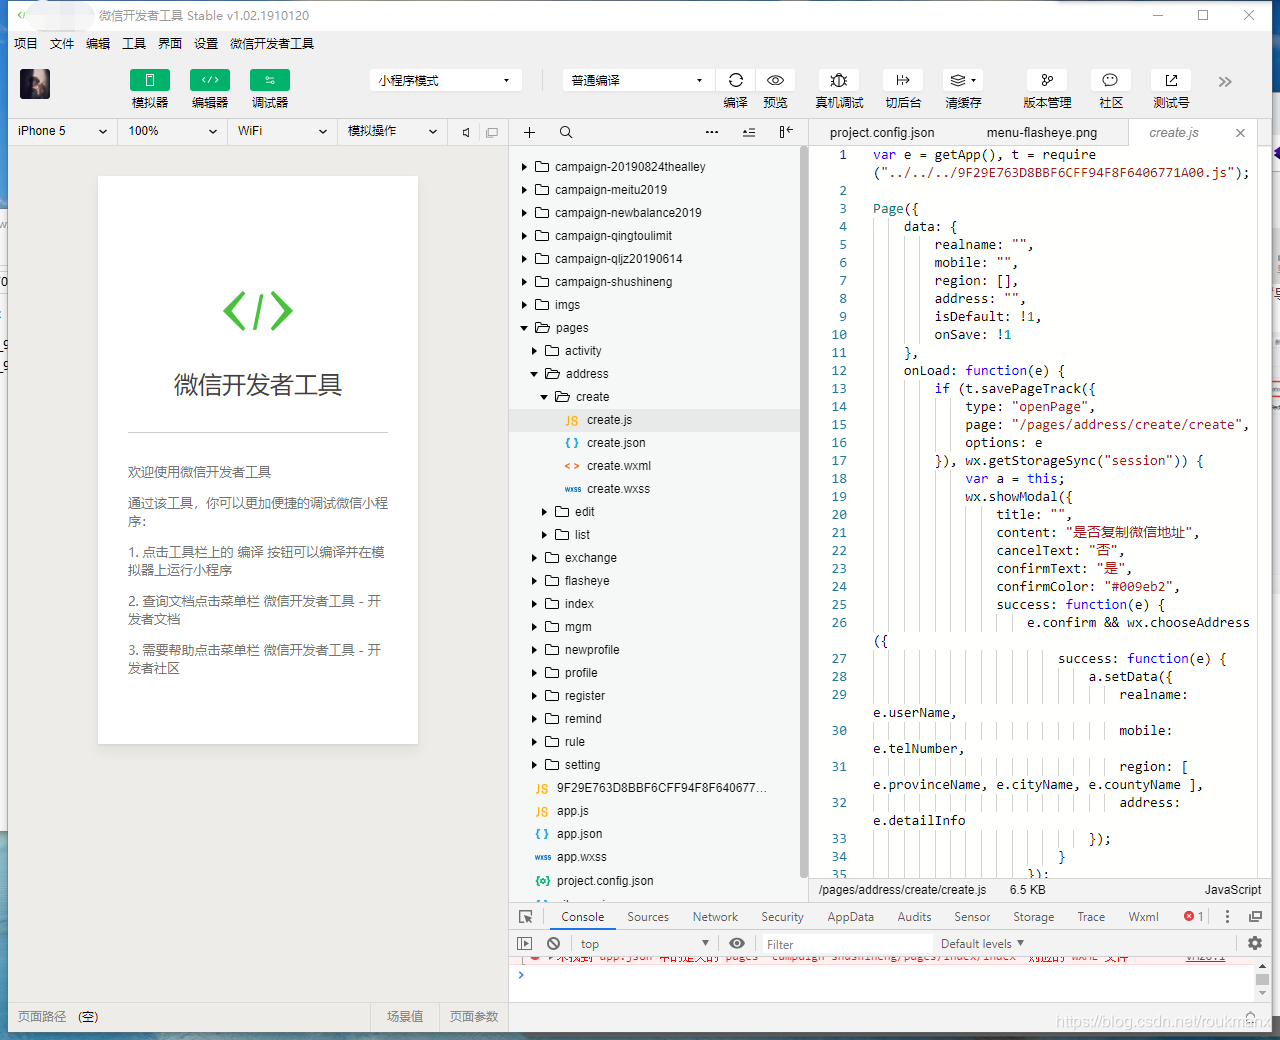The image size is (1280, 1040).
Task: Click the element inspector icon in devtools
Action: coord(526,917)
